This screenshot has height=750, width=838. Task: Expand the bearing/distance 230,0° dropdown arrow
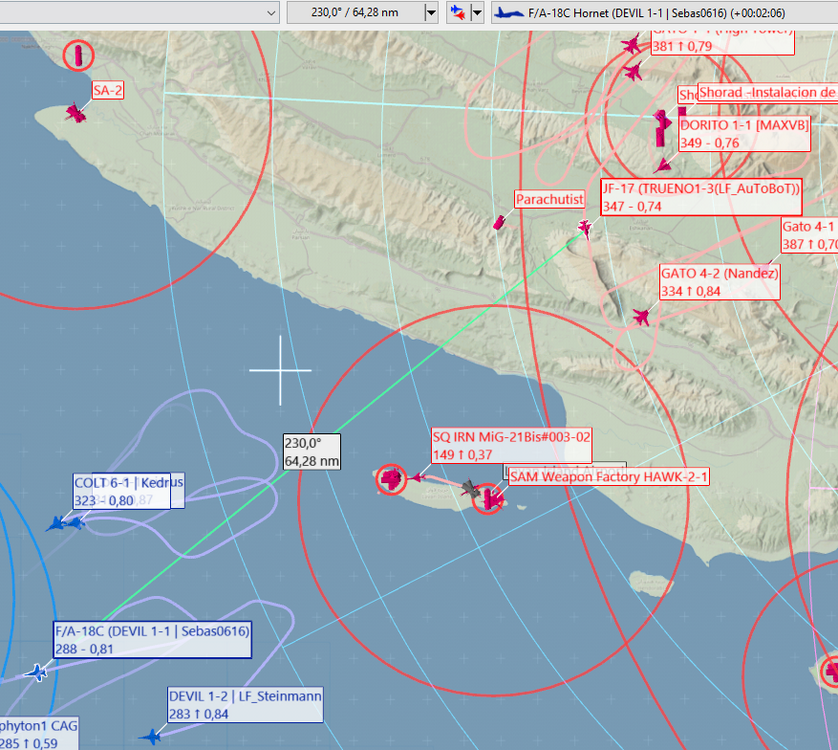click(431, 12)
